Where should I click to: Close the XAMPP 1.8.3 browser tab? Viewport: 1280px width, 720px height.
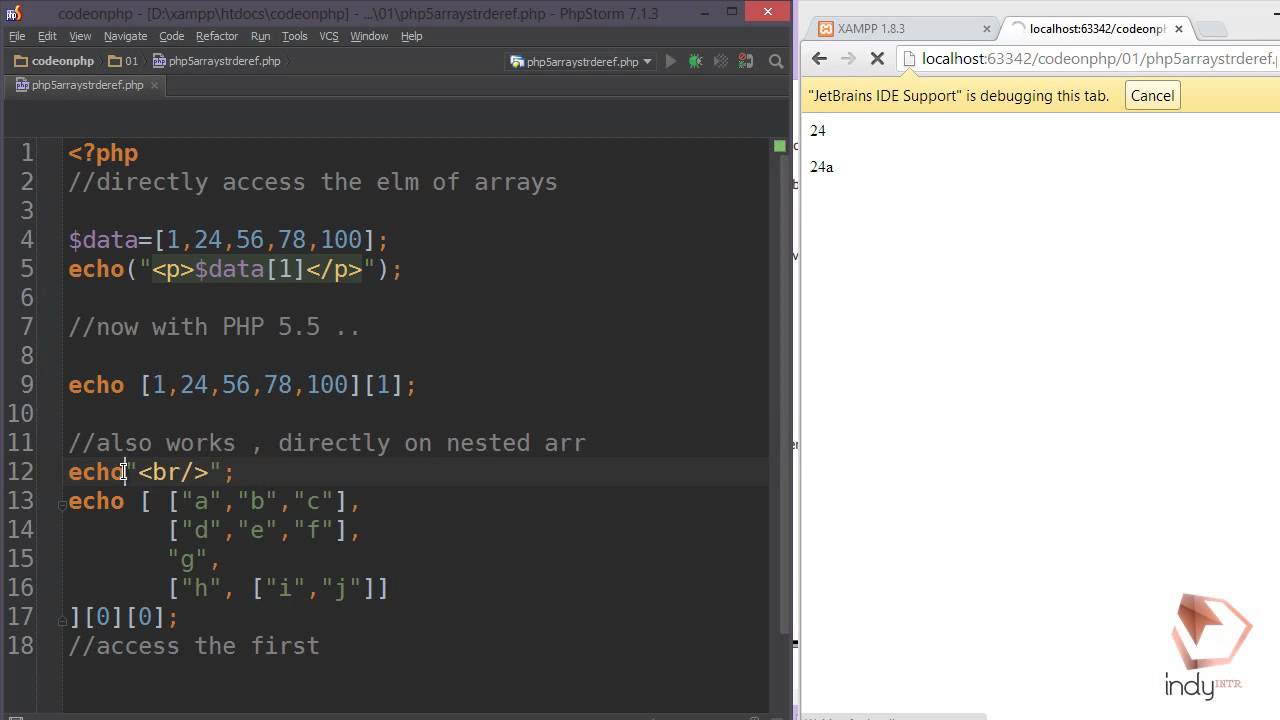[x=987, y=29]
